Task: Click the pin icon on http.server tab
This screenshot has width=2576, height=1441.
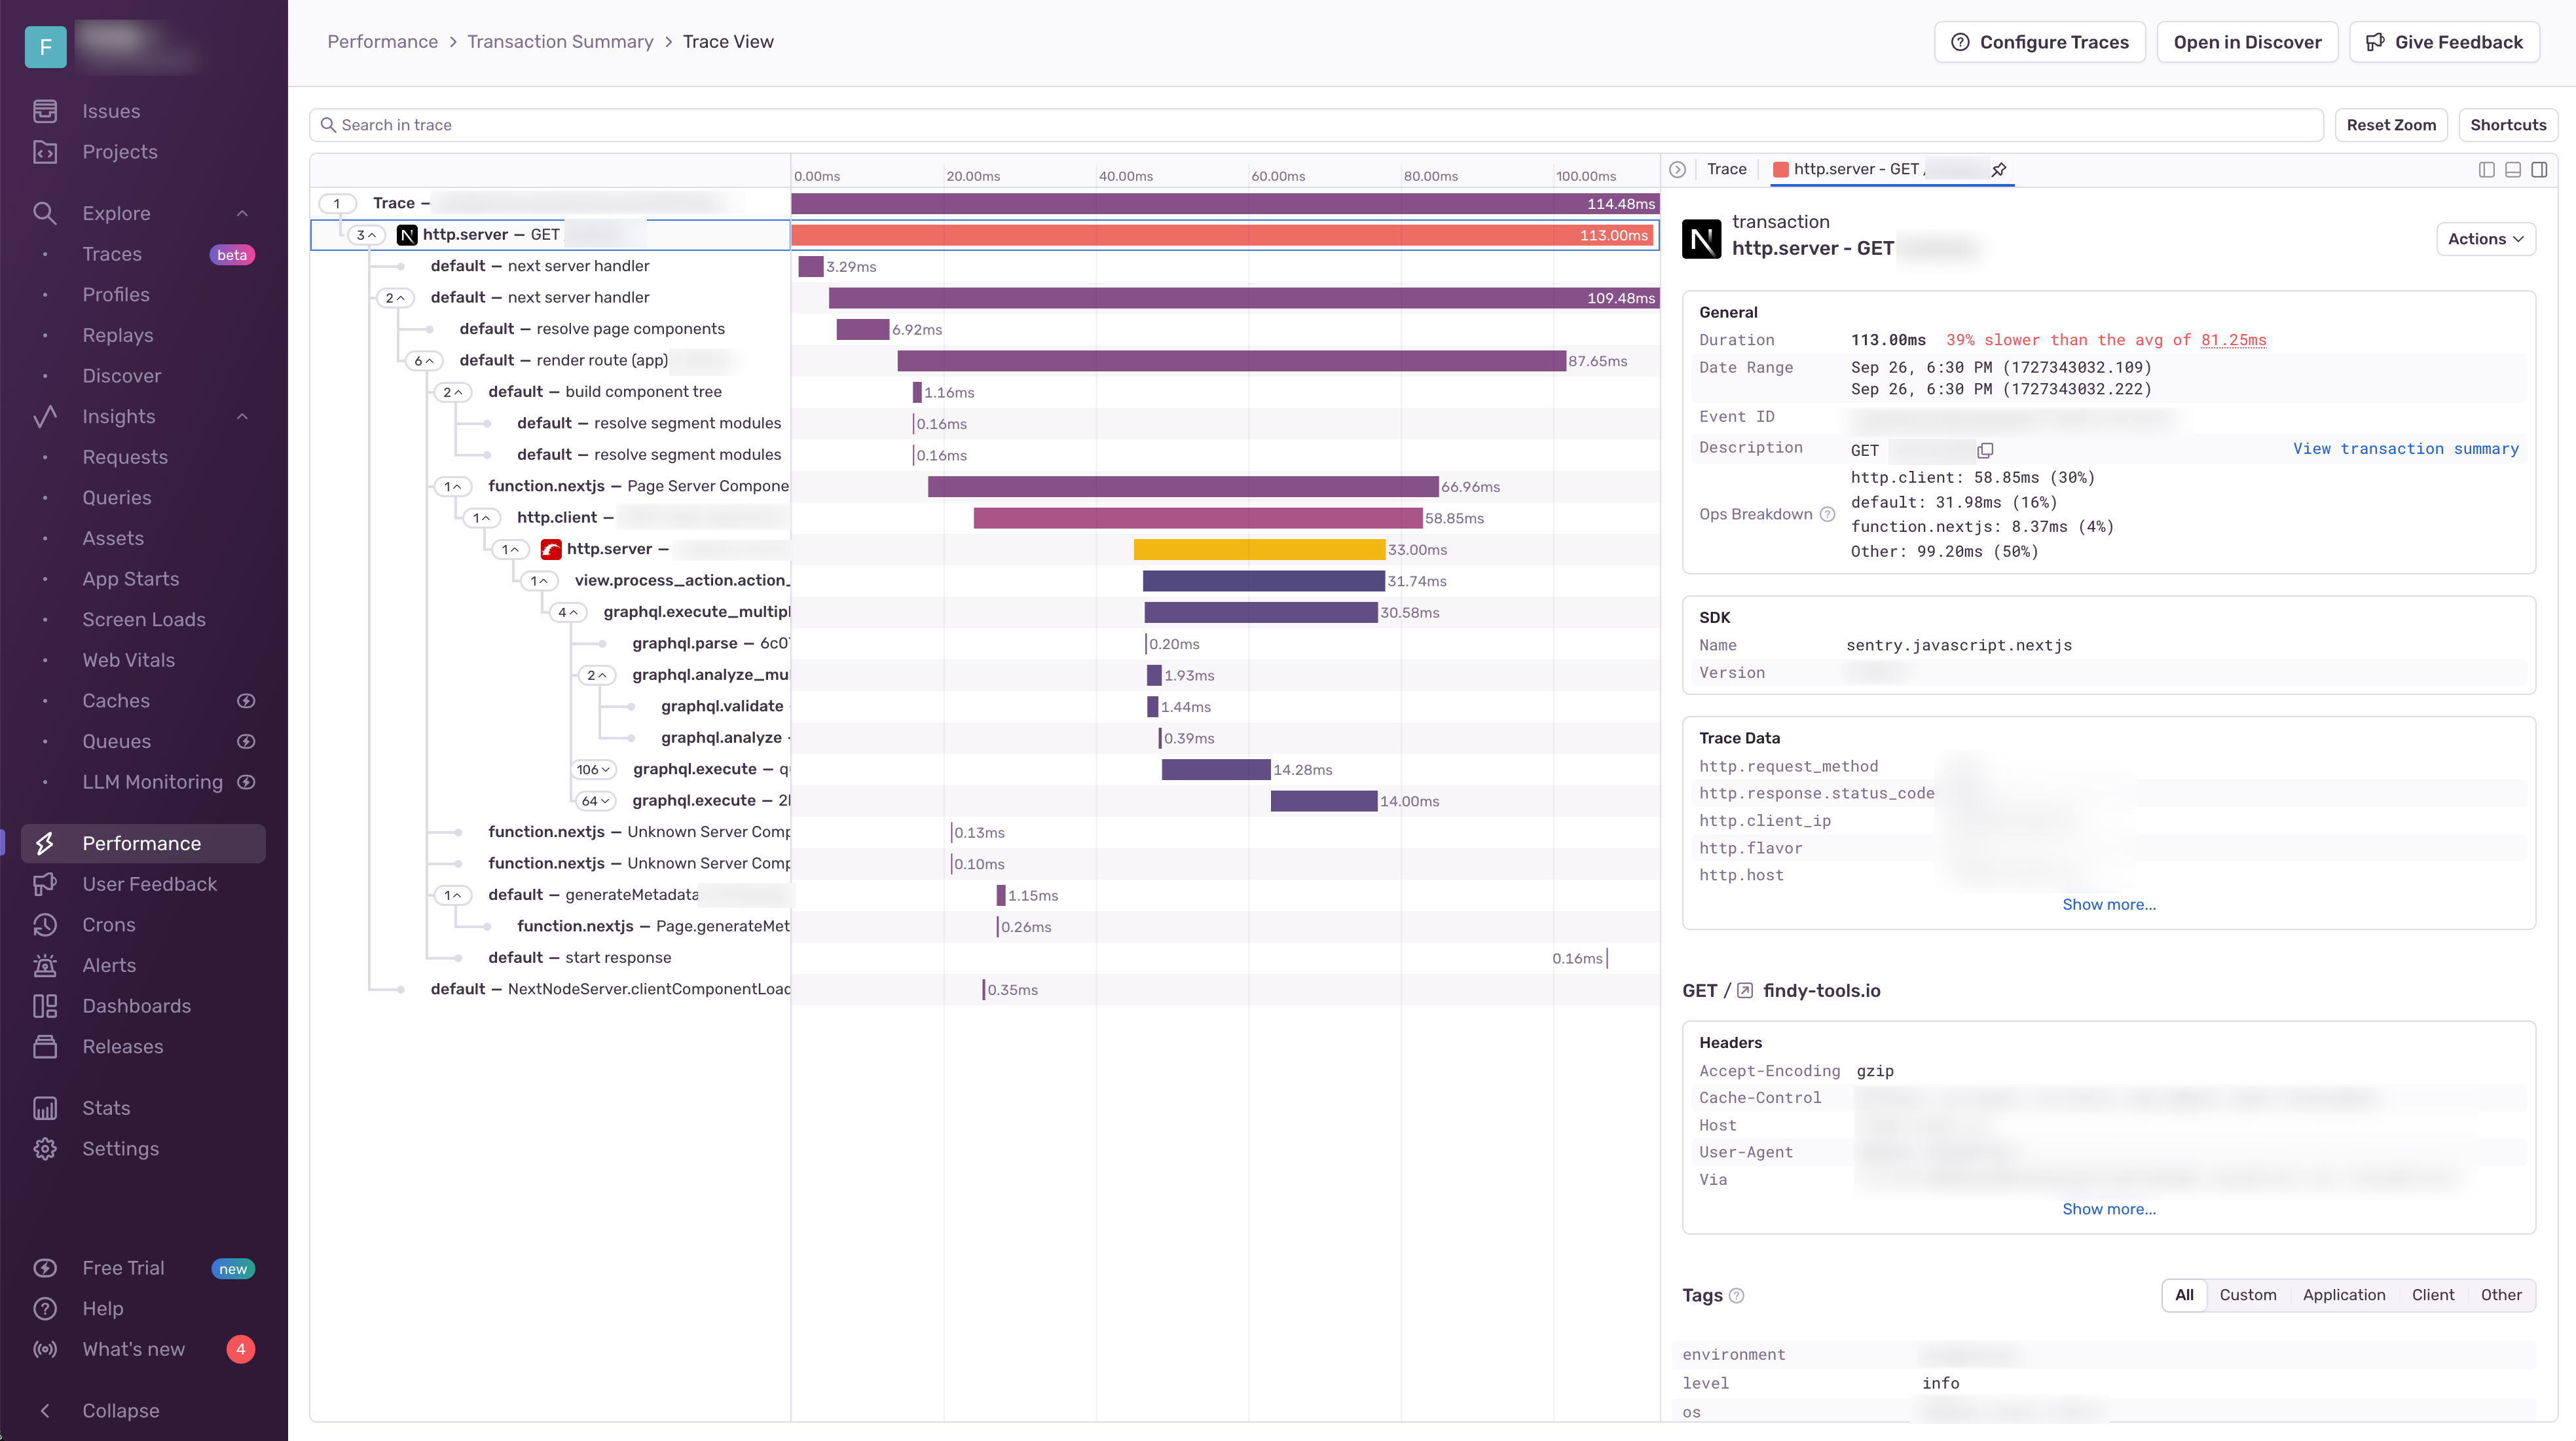Action: point(1998,170)
